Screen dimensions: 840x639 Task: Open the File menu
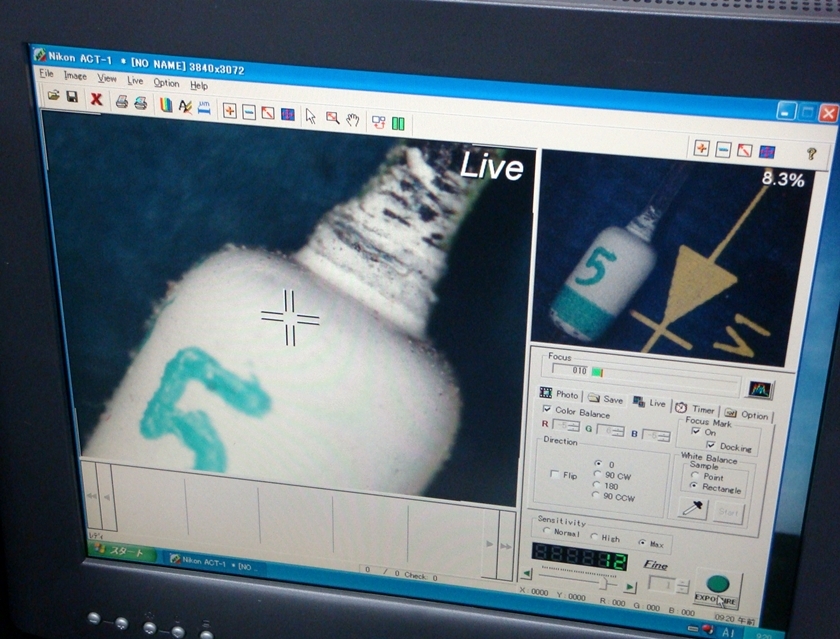pyautogui.click(x=46, y=73)
